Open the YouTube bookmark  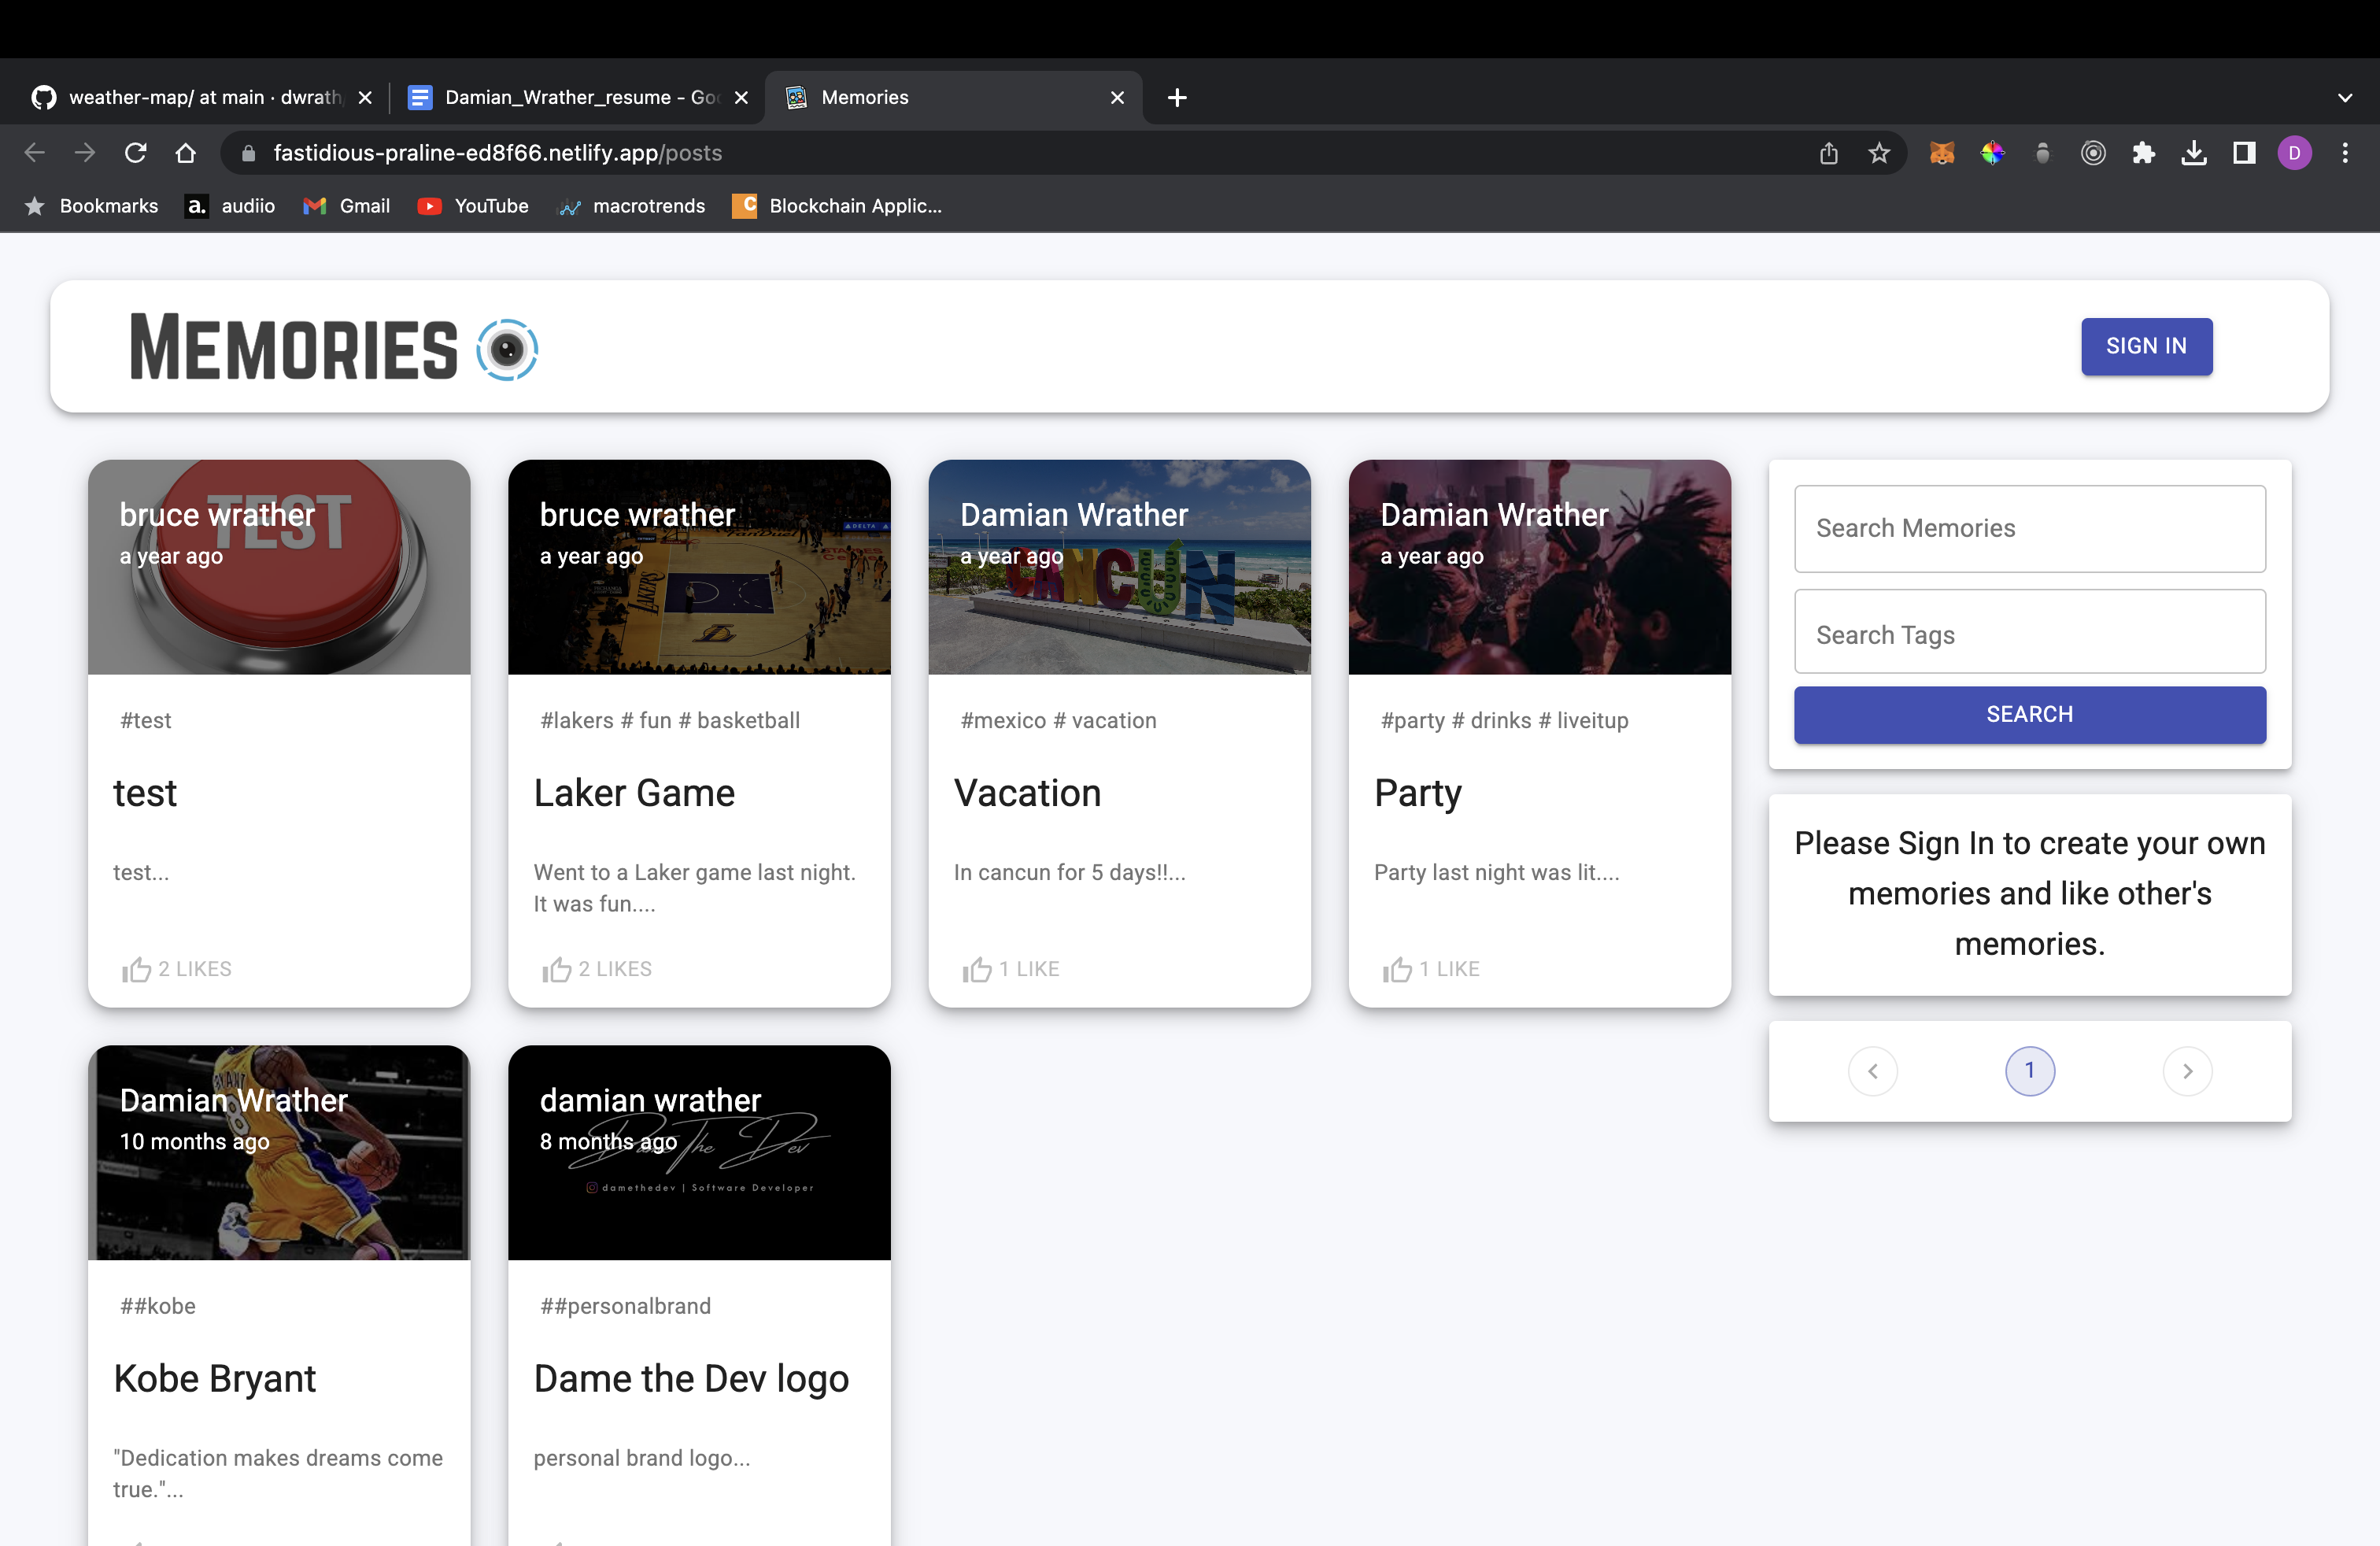472,206
